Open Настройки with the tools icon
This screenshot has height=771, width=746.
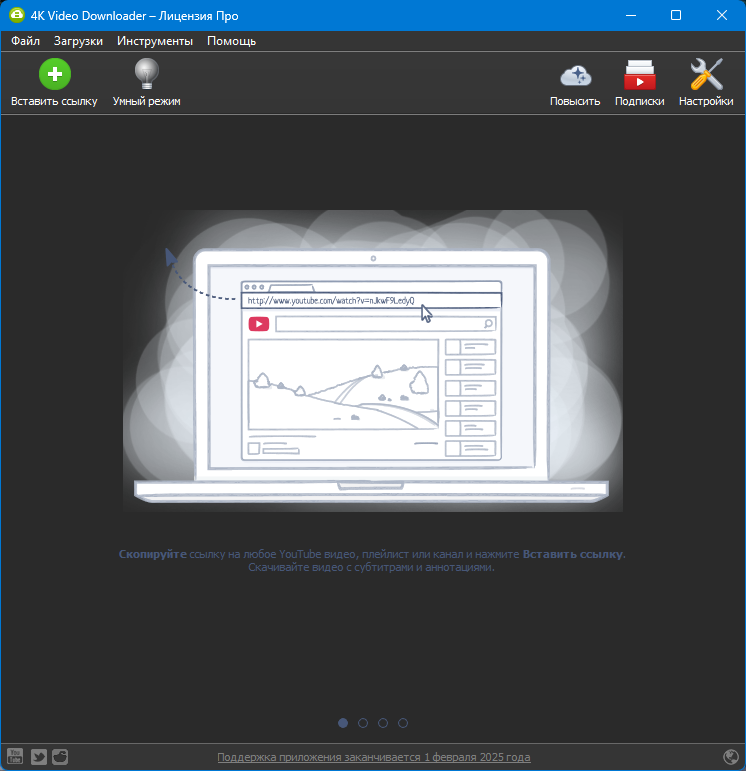(706, 74)
